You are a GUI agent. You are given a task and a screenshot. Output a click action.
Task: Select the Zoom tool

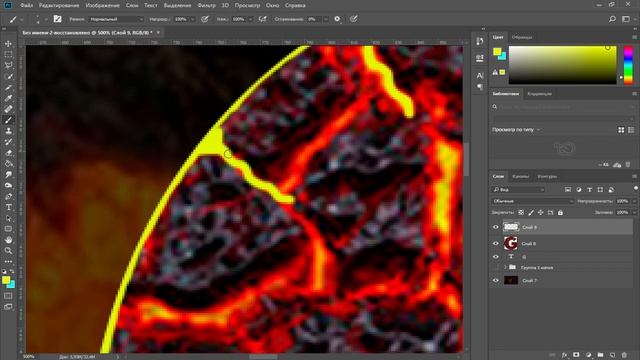pyautogui.click(x=8, y=251)
